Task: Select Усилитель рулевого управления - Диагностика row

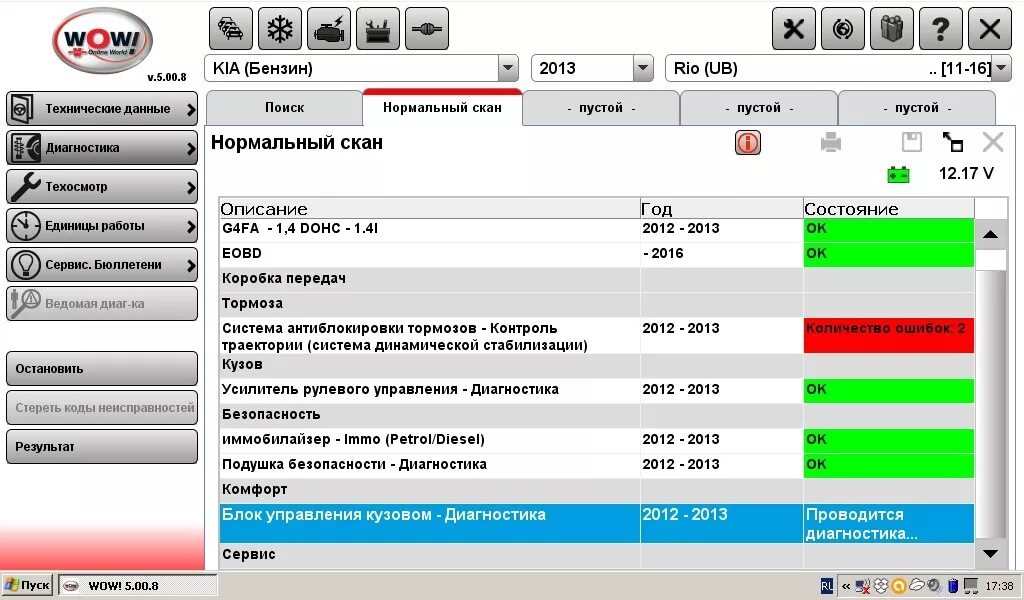Action: tap(596, 390)
